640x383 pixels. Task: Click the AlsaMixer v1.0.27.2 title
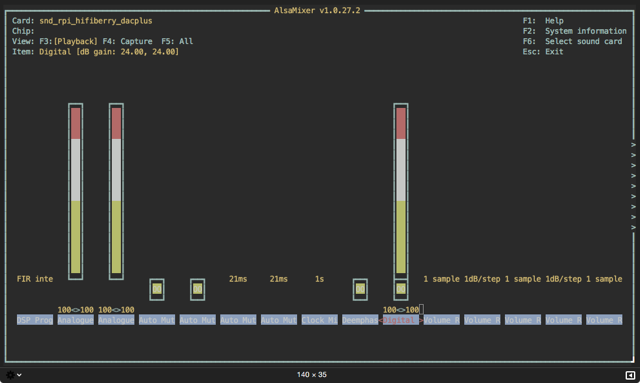pyautogui.click(x=317, y=11)
